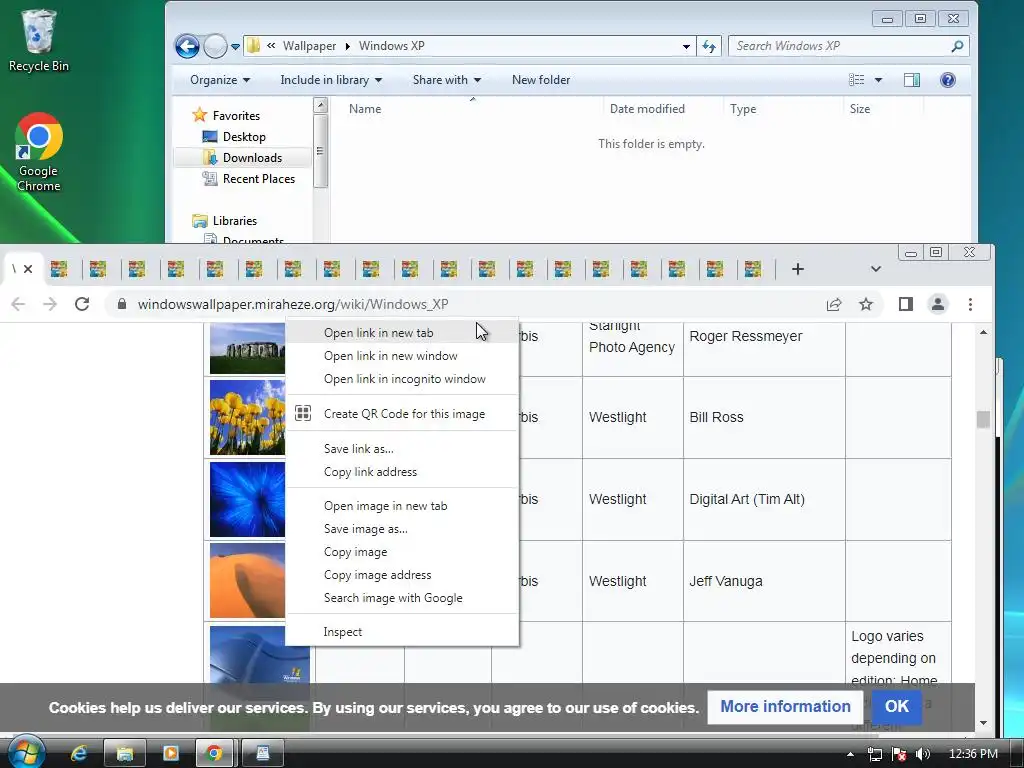This screenshot has width=1024, height=768.
Task: Click New folder in Explorer toolbar
Action: click(x=541, y=80)
